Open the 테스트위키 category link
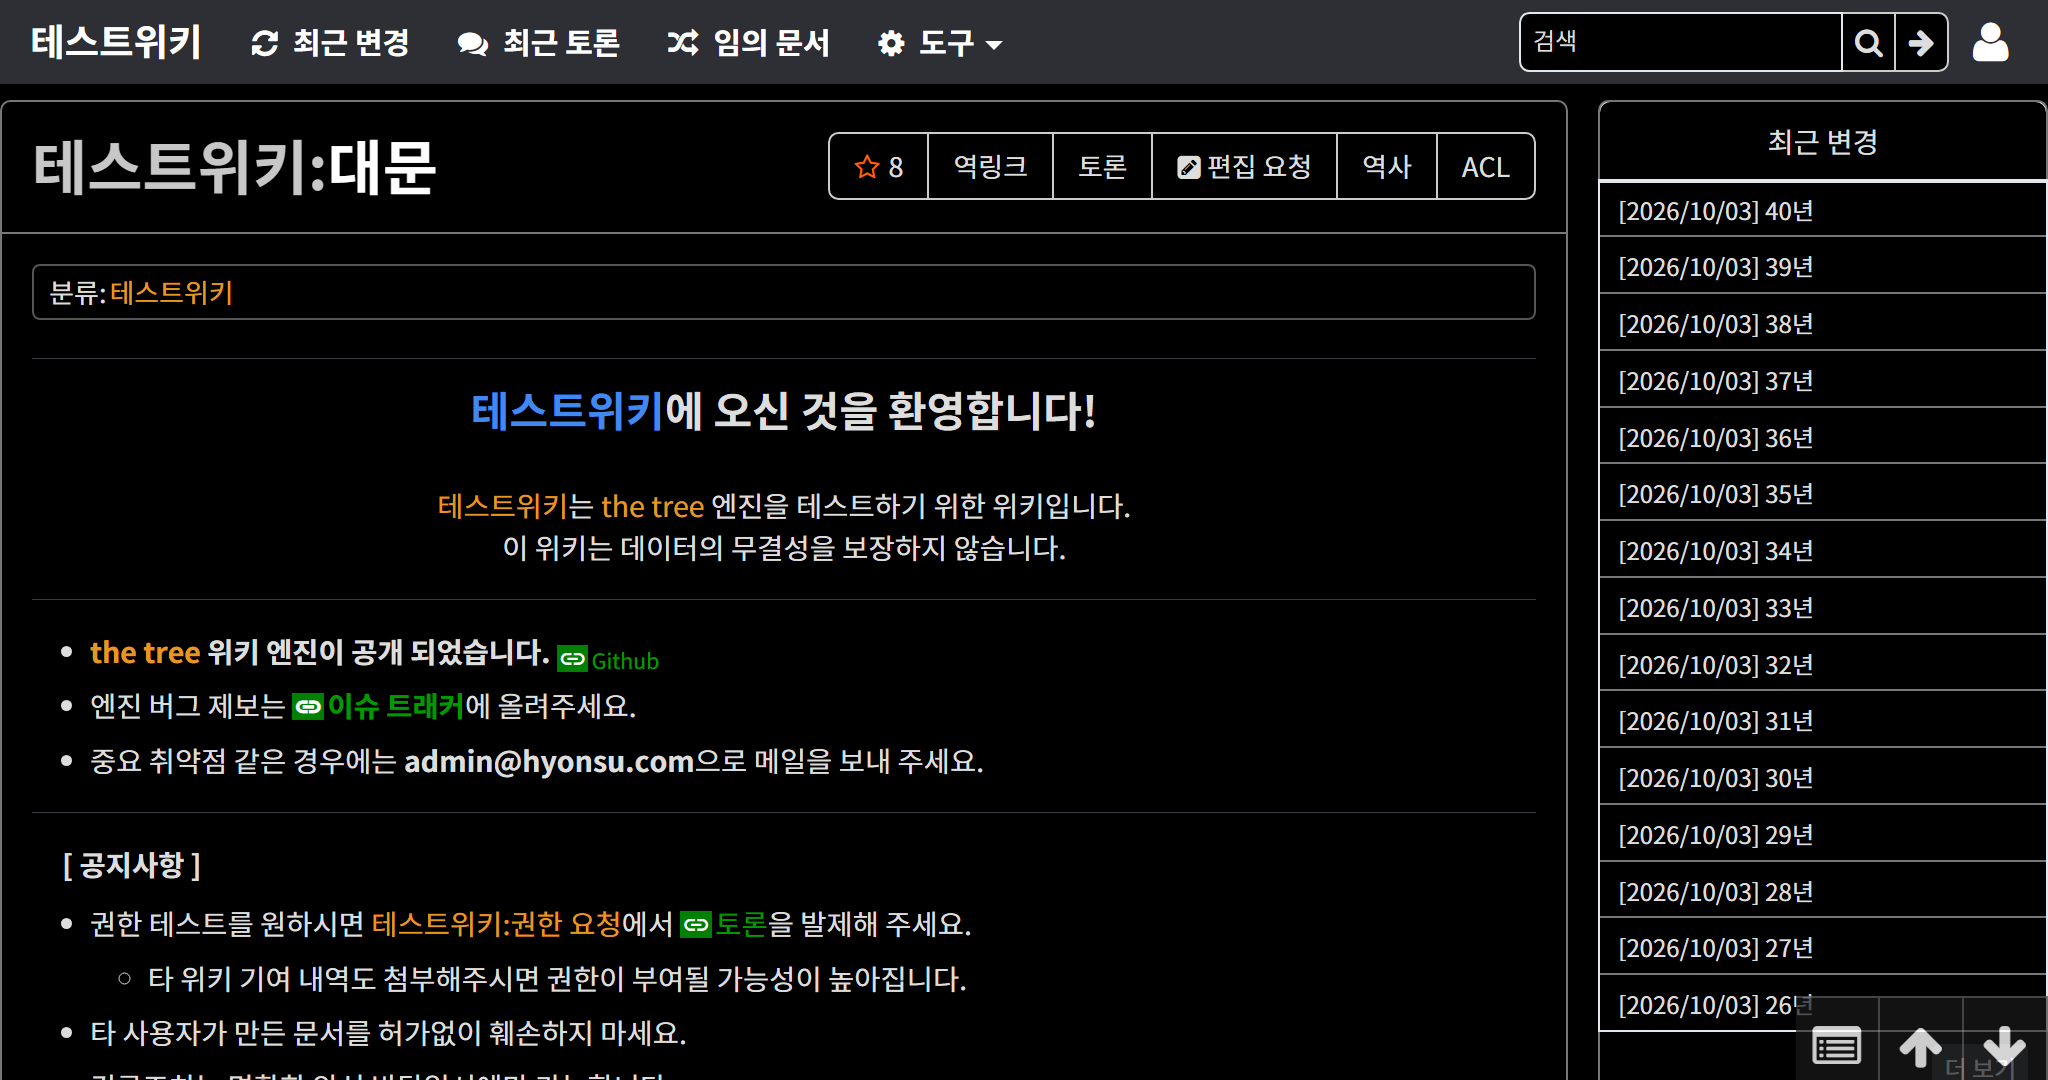This screenshot has height=1080, width=2048. 171,292
